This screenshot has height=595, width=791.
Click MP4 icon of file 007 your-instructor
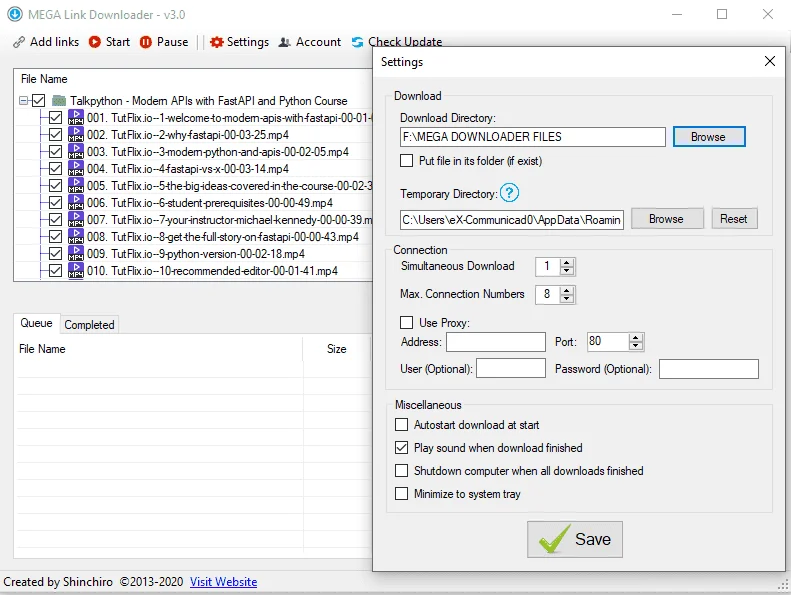point(76,220)
